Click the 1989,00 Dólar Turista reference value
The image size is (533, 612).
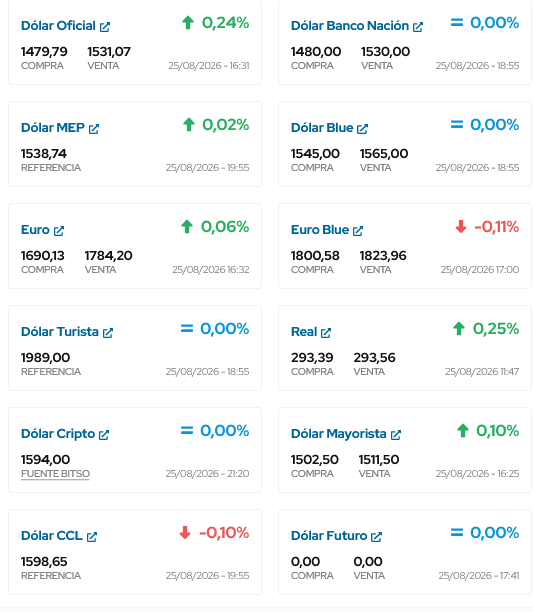point(45,358)
